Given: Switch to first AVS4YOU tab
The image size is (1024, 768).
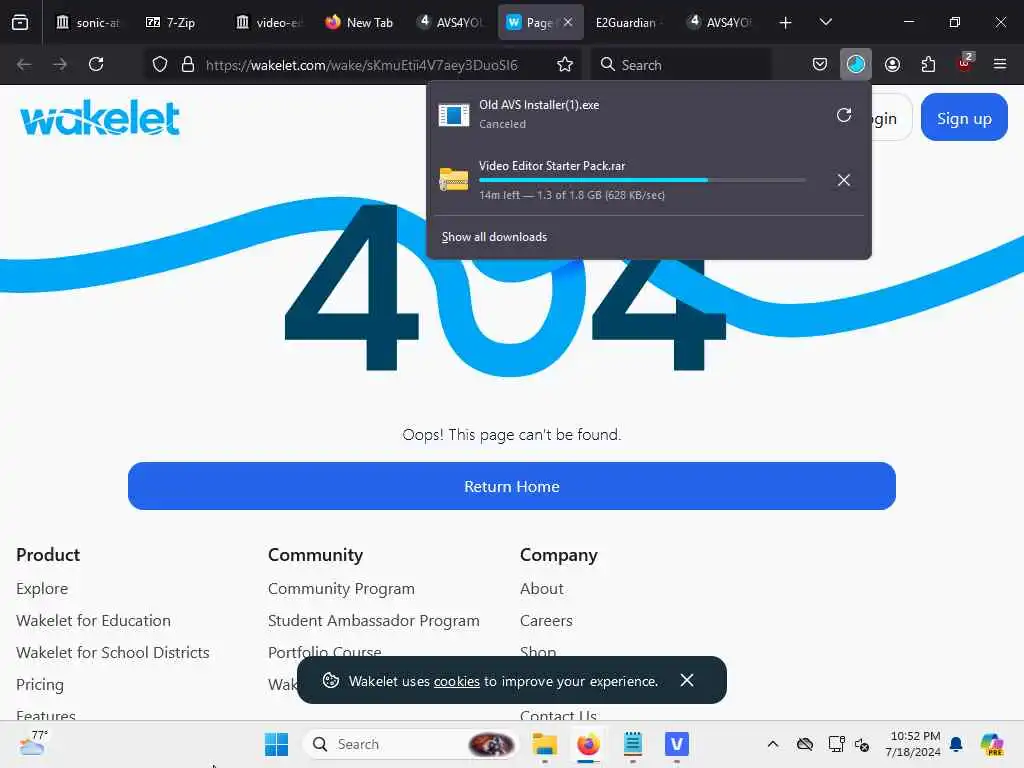Looking at the screenshot, I should 451,22.
